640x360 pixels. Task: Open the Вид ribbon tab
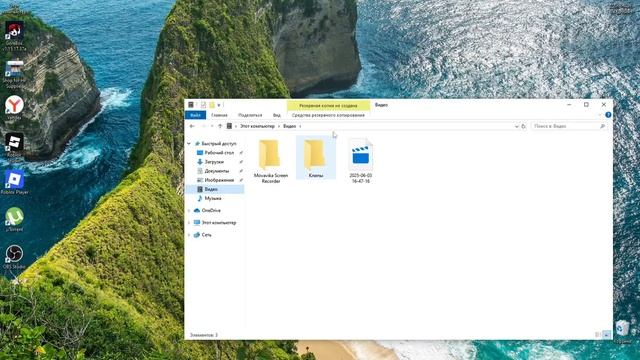[x=277, y=115]
